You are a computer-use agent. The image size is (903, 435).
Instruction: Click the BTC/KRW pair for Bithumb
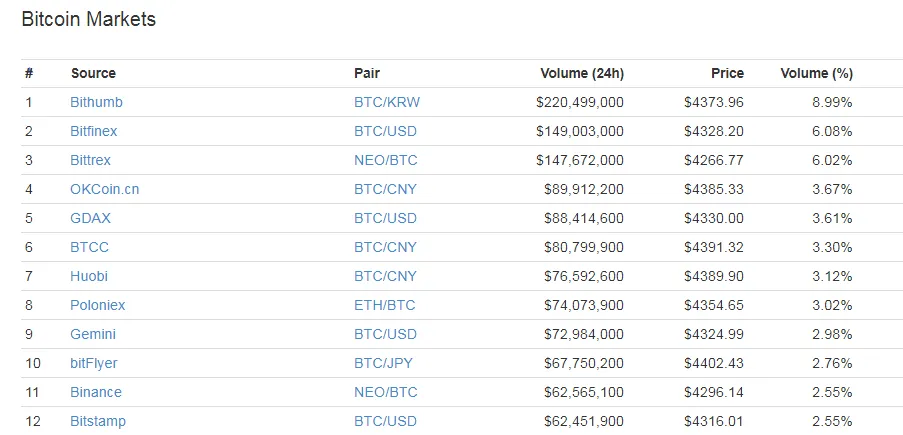point(387,103)
